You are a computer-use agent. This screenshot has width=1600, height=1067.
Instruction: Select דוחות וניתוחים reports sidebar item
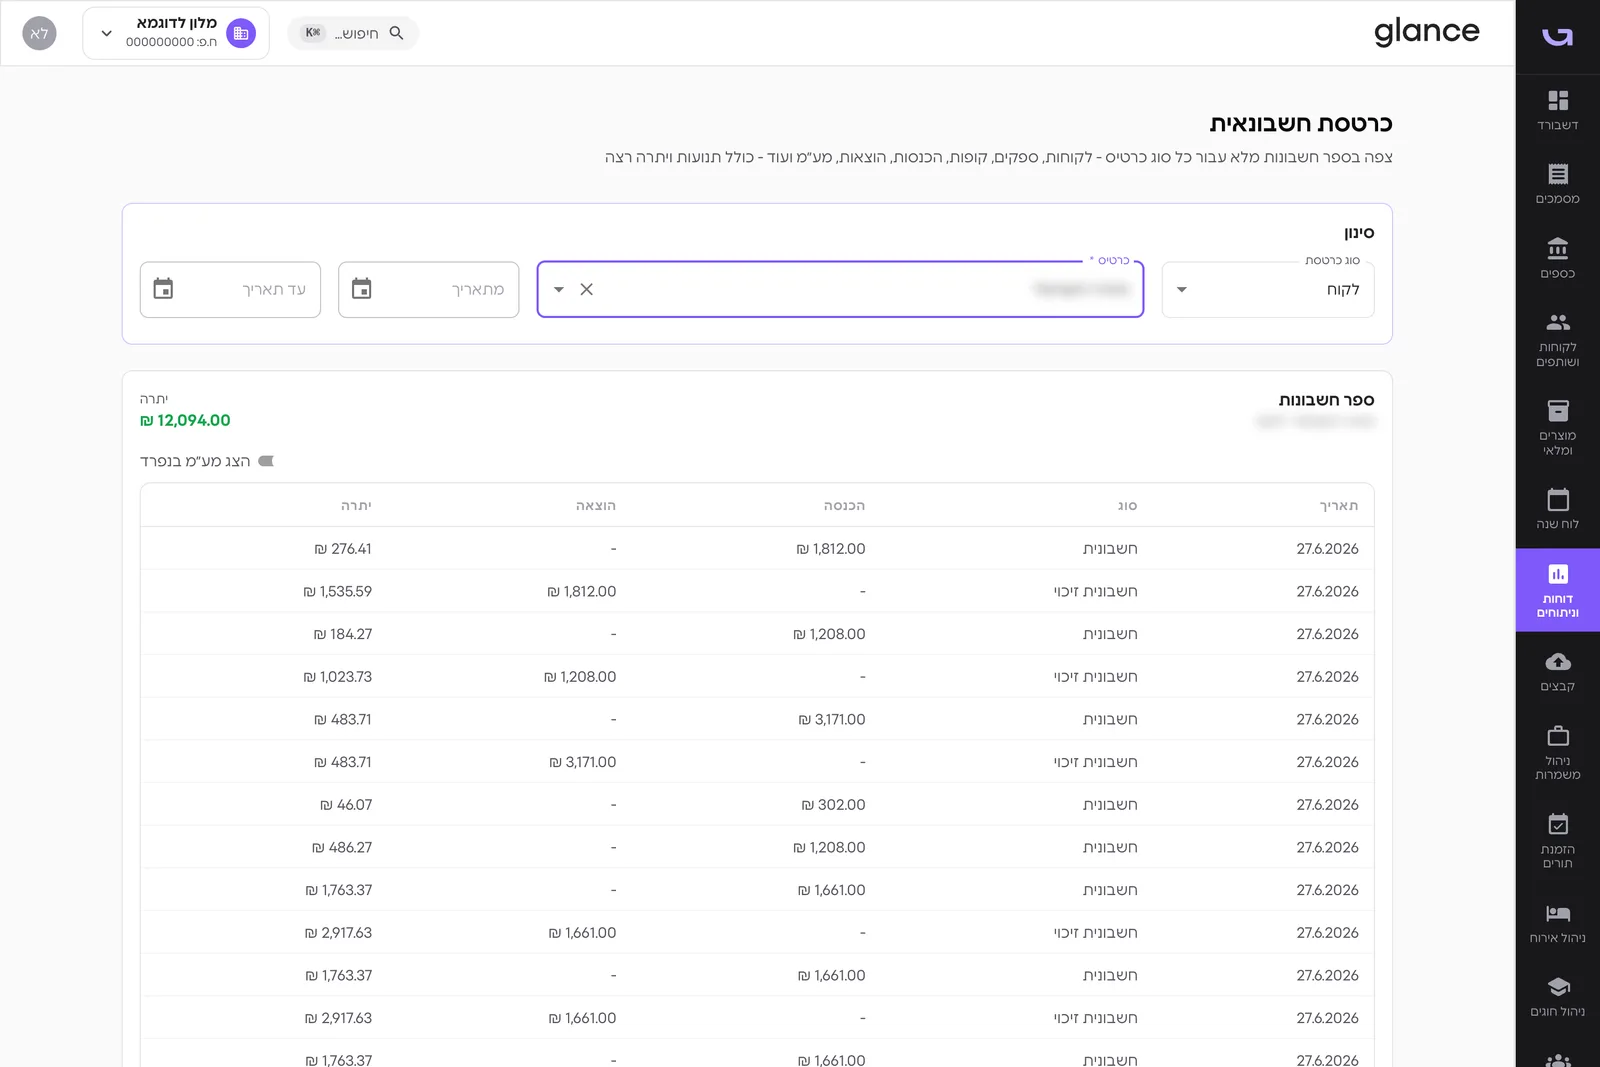pyautogui.click(x=1557, y=590)
